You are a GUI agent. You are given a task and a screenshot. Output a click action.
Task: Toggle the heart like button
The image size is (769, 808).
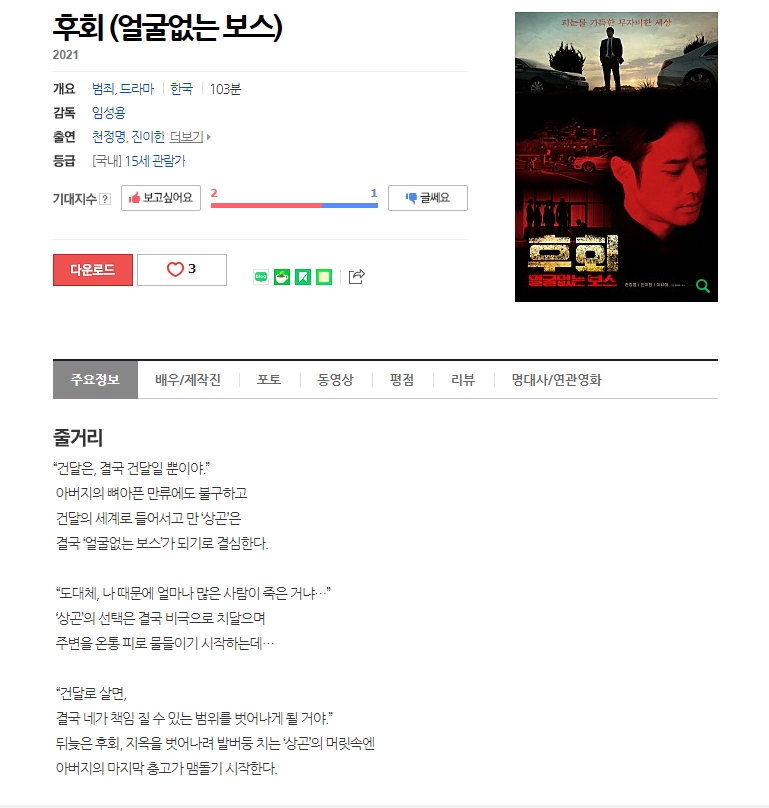182,270
